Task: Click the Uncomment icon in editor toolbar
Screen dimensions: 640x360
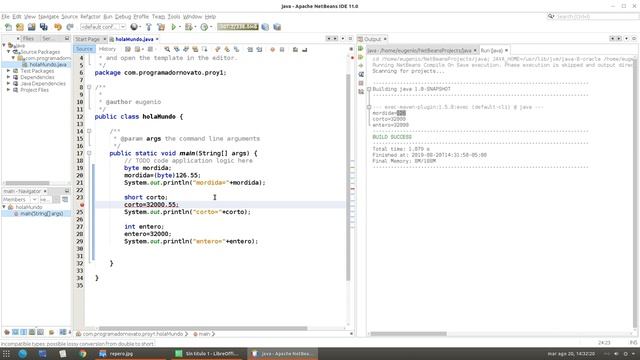Action: (x=304, y=49)
